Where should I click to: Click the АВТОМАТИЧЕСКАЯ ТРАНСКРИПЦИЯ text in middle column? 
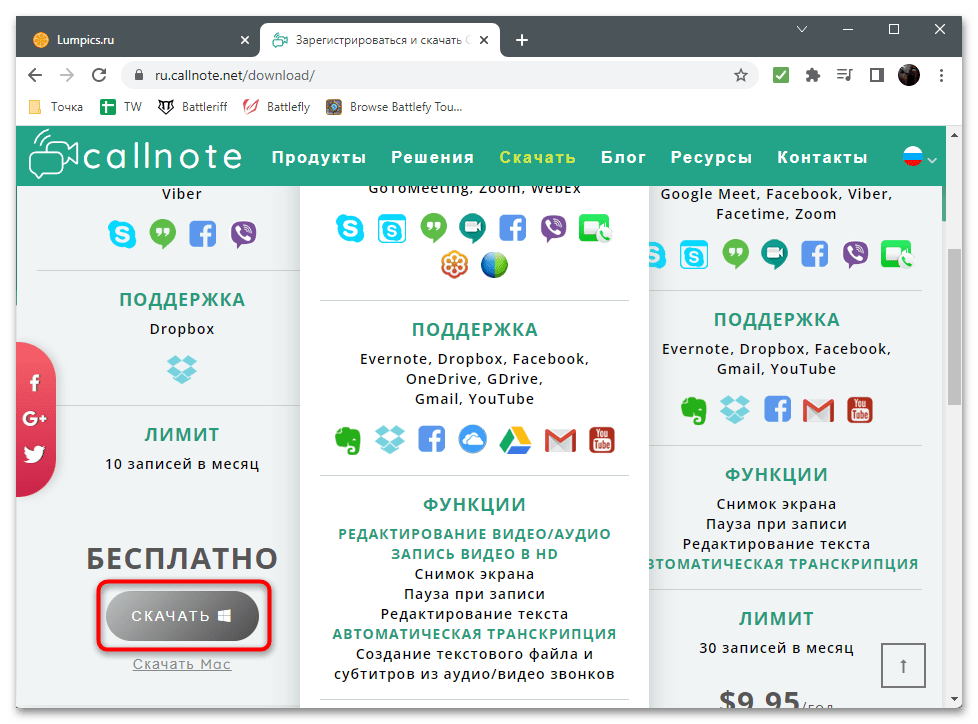click(x=474, y=634)
